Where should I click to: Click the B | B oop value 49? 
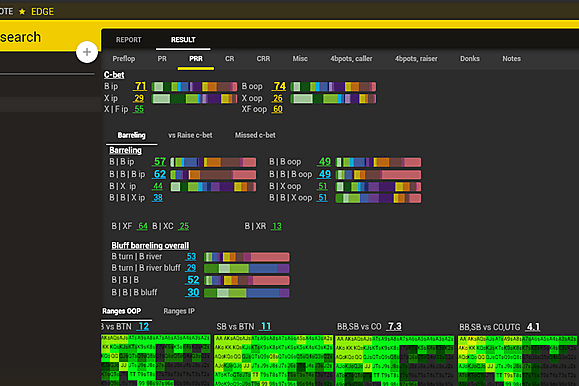325,162
